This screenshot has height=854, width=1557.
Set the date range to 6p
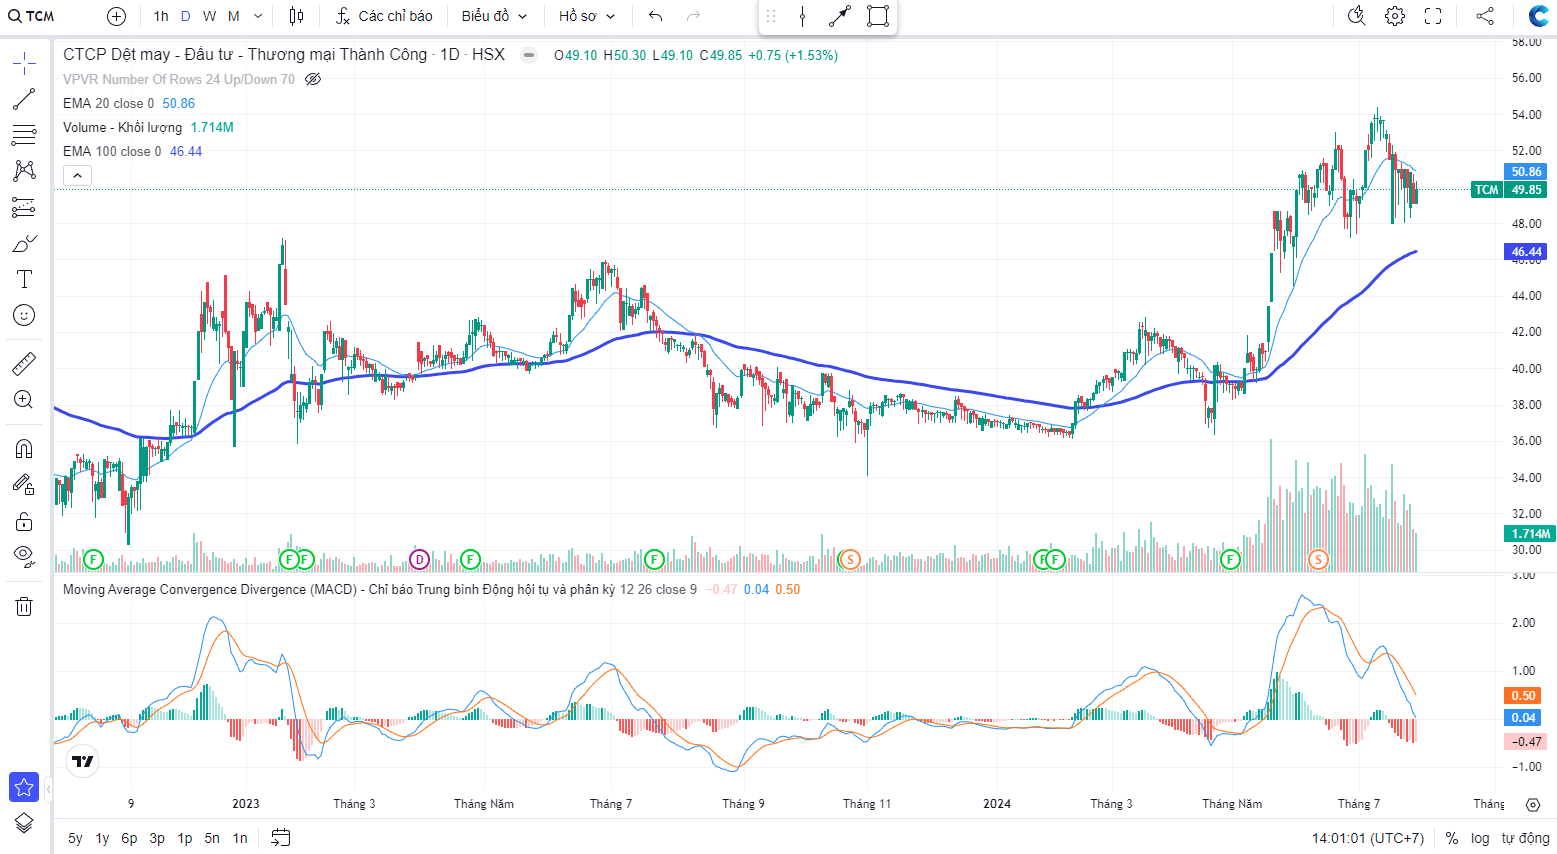pos(129,838)
